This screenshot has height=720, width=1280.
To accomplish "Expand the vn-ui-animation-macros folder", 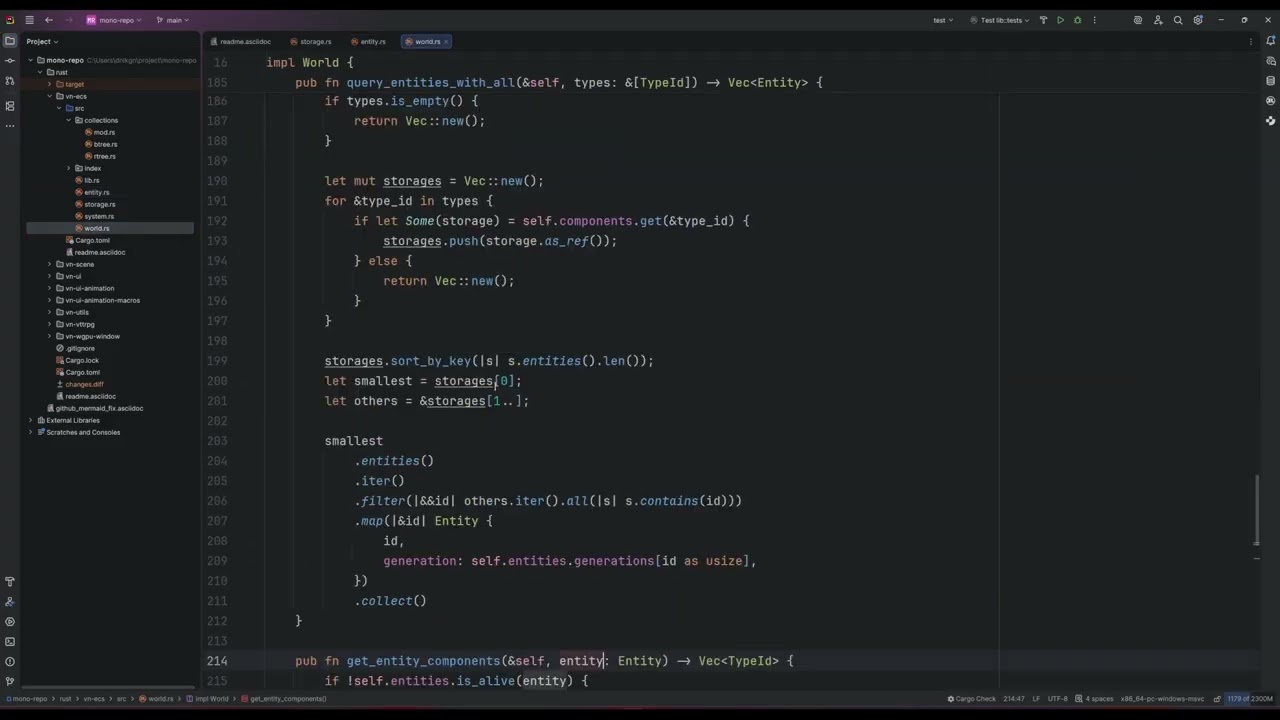I will 50,300.
